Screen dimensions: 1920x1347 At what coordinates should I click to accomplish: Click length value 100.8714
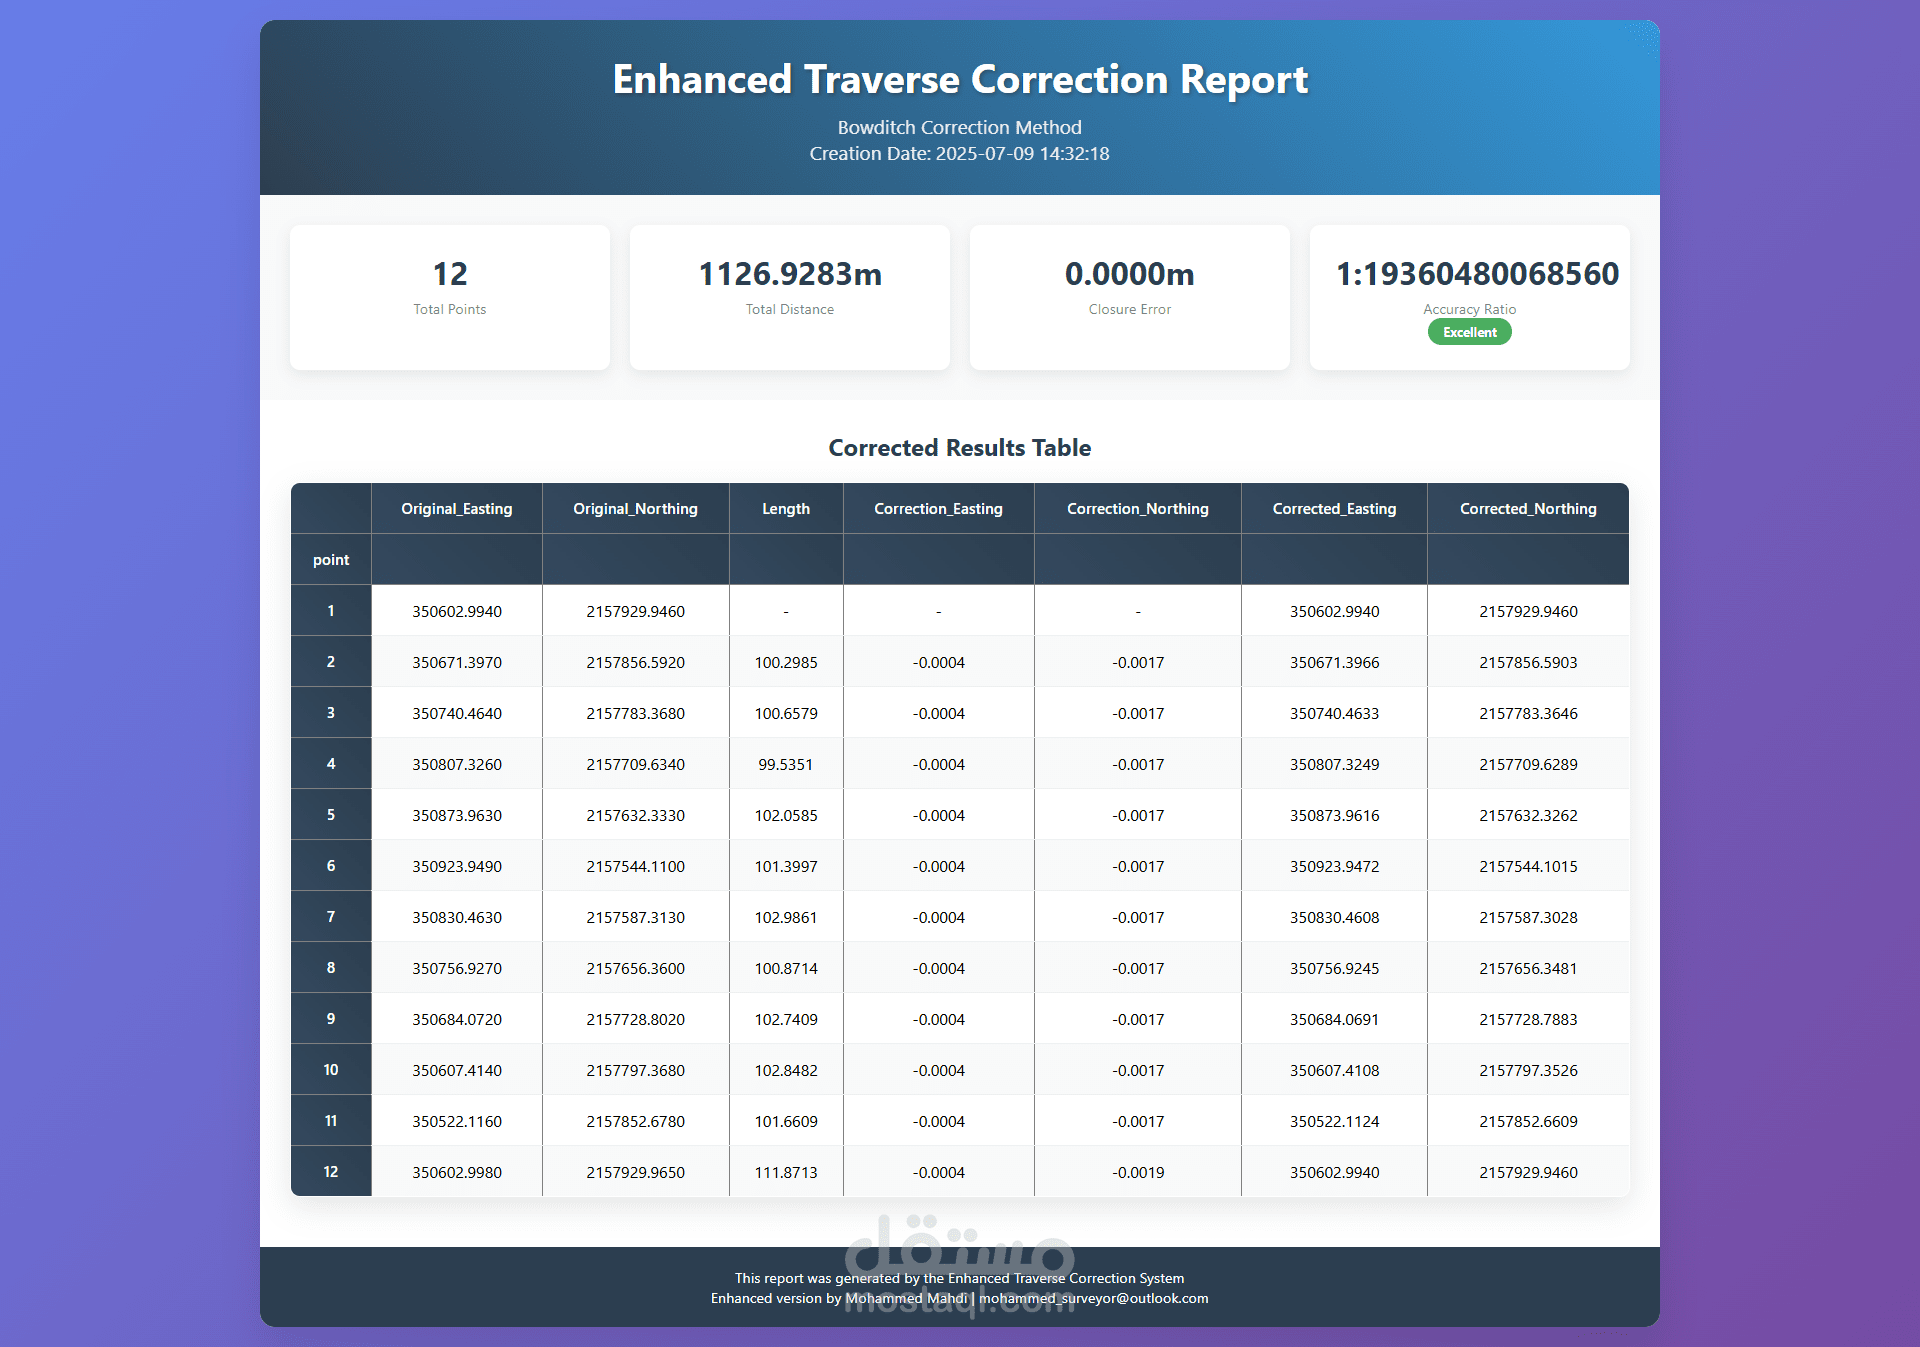[786, 968]
